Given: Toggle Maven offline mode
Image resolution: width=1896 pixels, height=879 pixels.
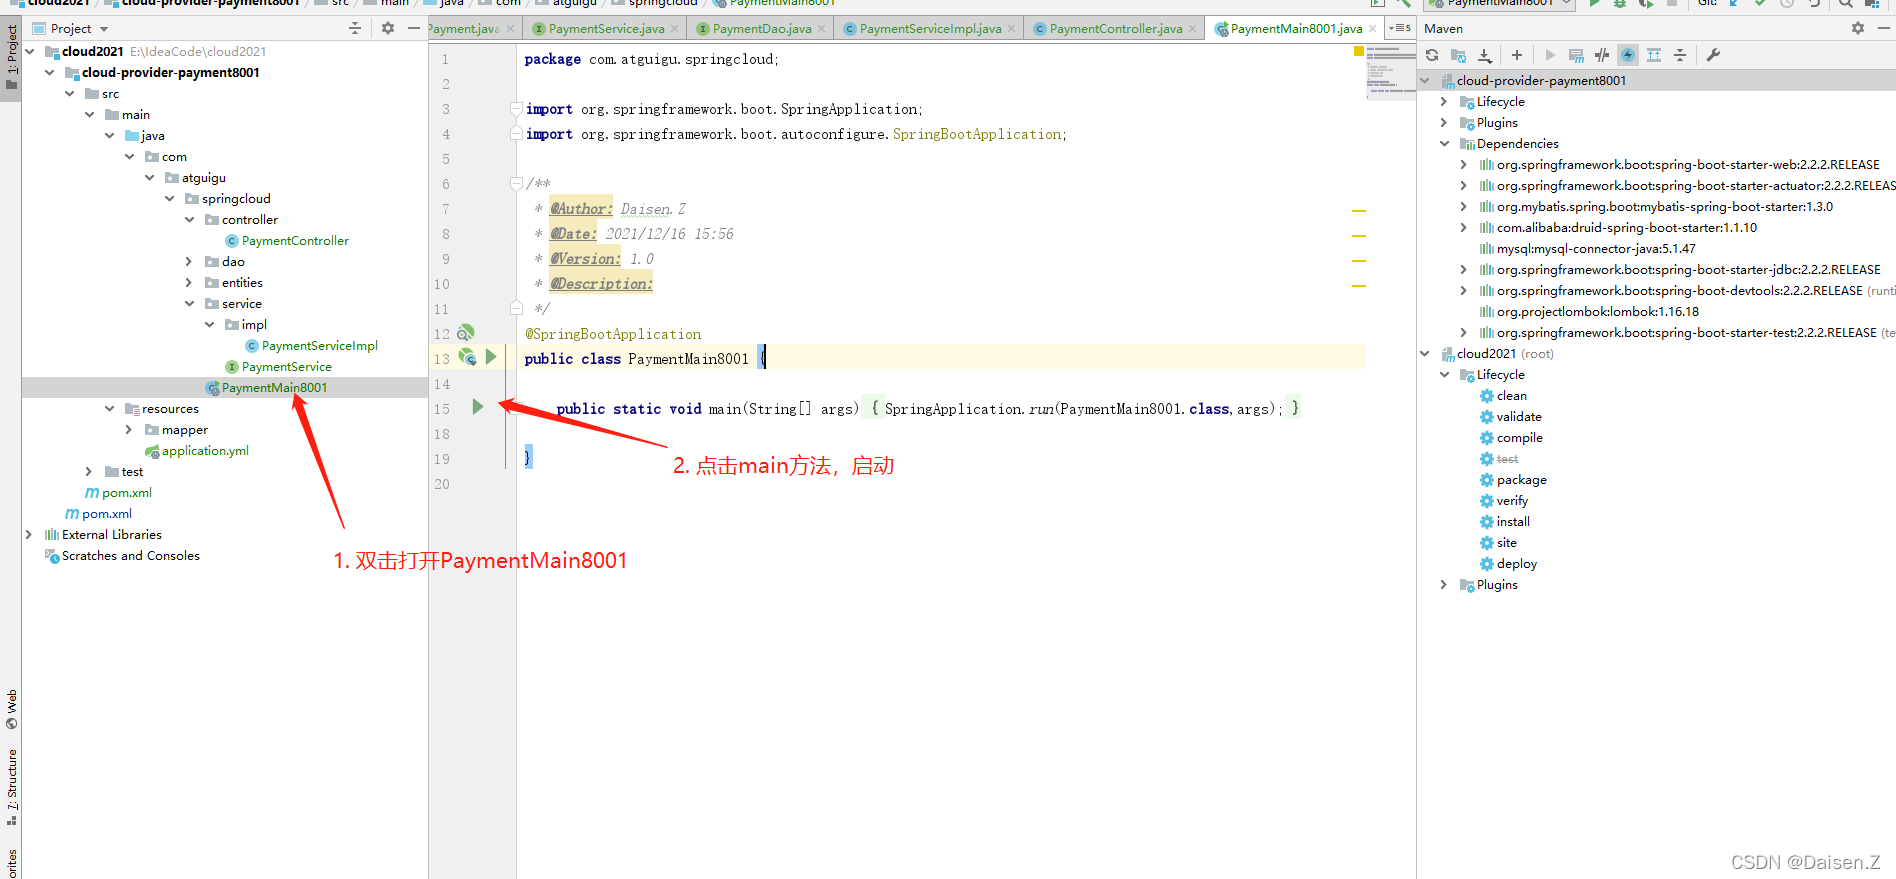Looking at the screenshot, I should click(1602, 55).
